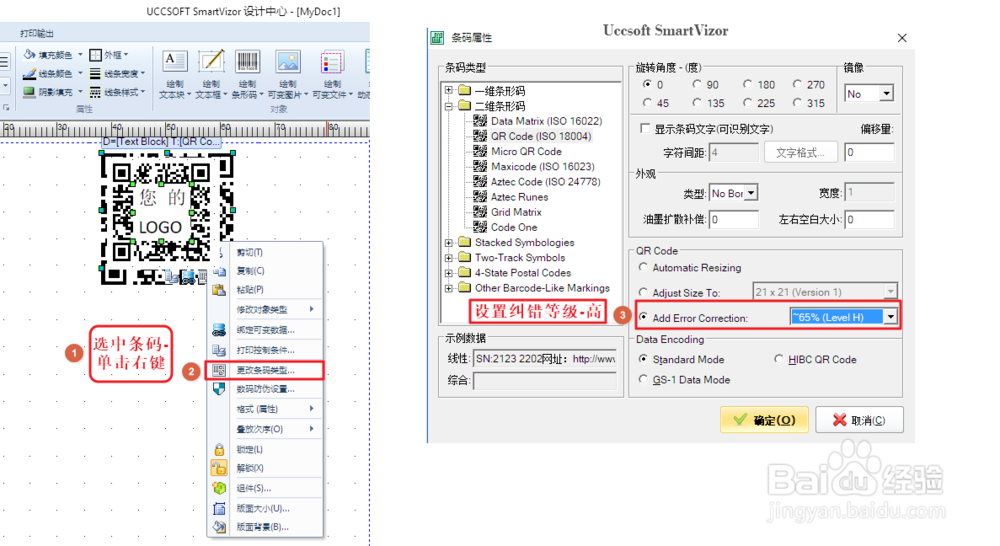Click the copy icon beside 复制(C)

click(x=219, y=270)
